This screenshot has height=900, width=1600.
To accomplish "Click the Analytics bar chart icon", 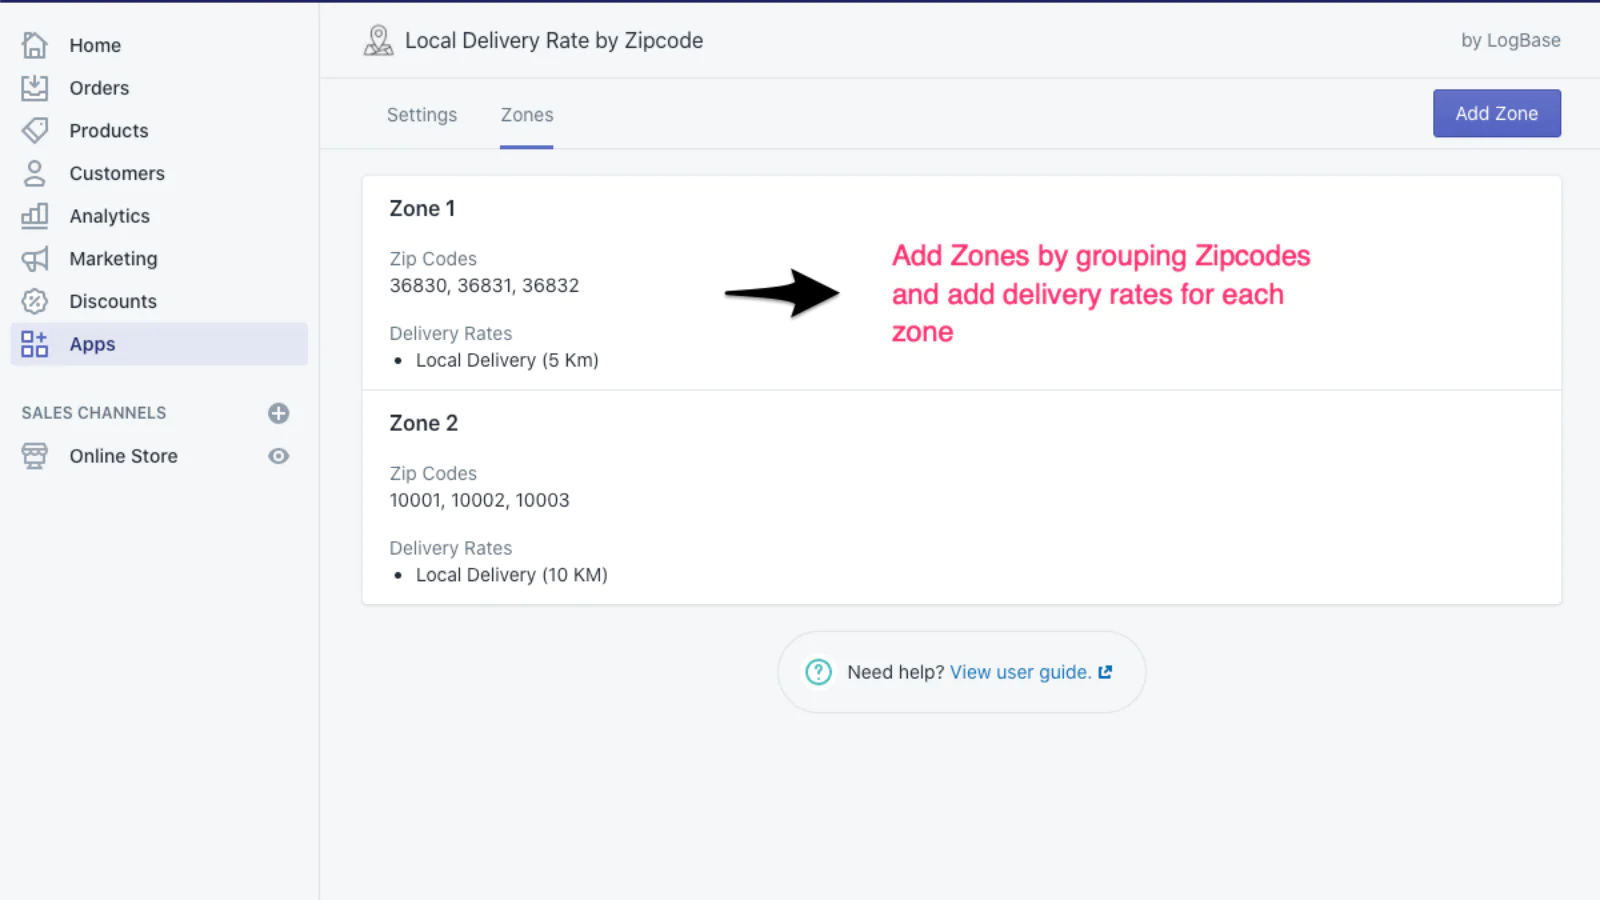I will [35, 216].
